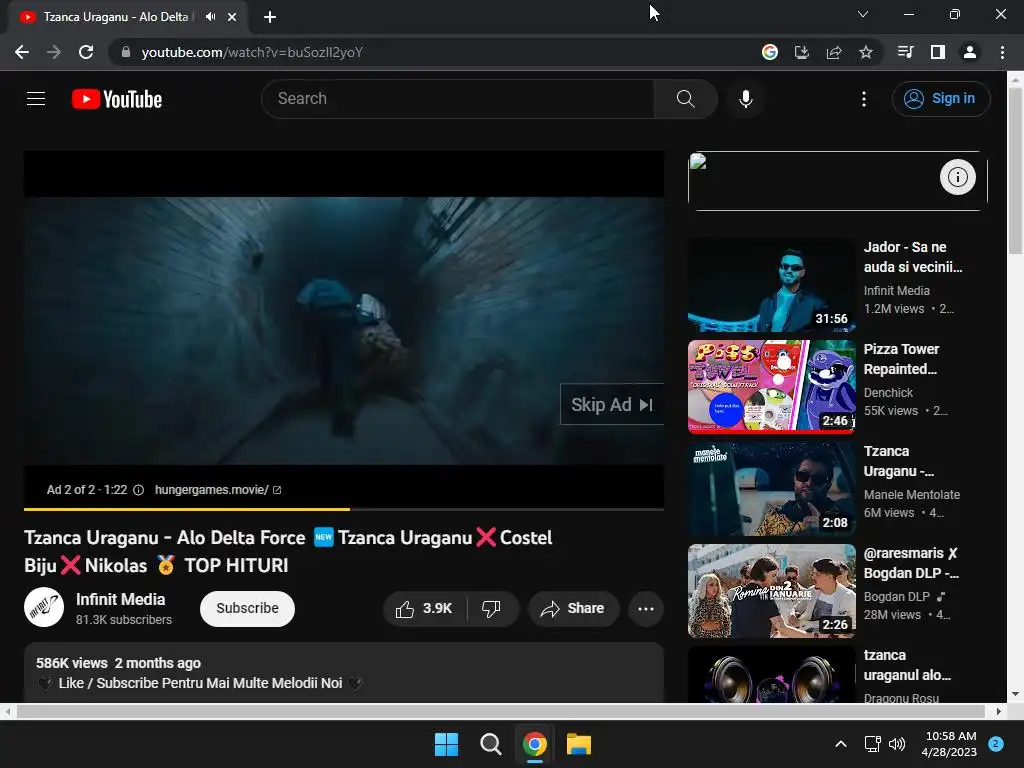
Task: Toggle Chrome side panel
Action: [938, 52]
